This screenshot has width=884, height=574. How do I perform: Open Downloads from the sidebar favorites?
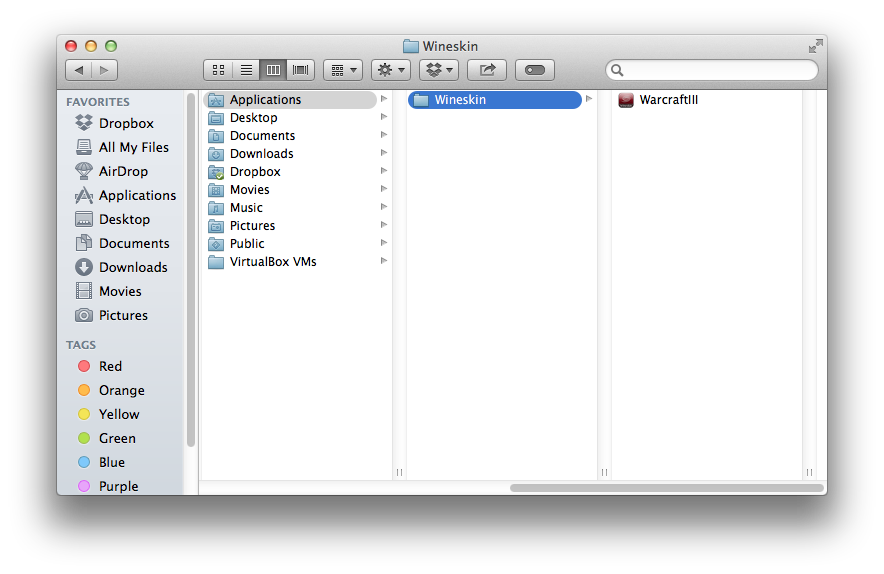point(121,267)
